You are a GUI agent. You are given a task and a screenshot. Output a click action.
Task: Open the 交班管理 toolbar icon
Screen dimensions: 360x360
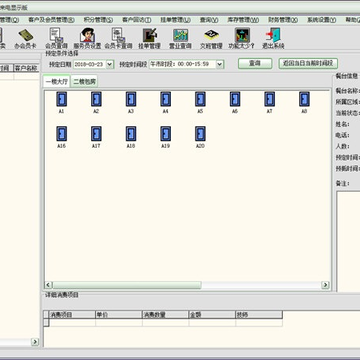tap(211, 38)
